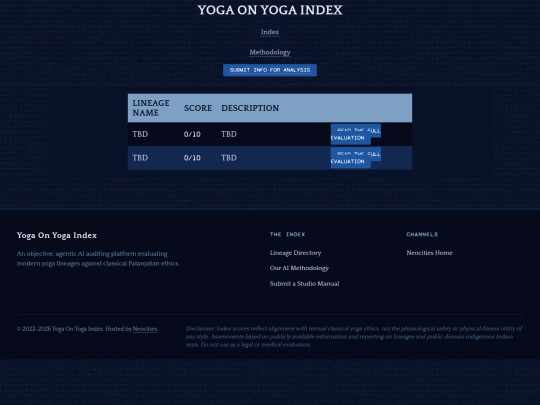Screen dimensions: 540x405
Task: Click the first row's TBD description cell
Action: pyautogui.click(x=229, y=134)
